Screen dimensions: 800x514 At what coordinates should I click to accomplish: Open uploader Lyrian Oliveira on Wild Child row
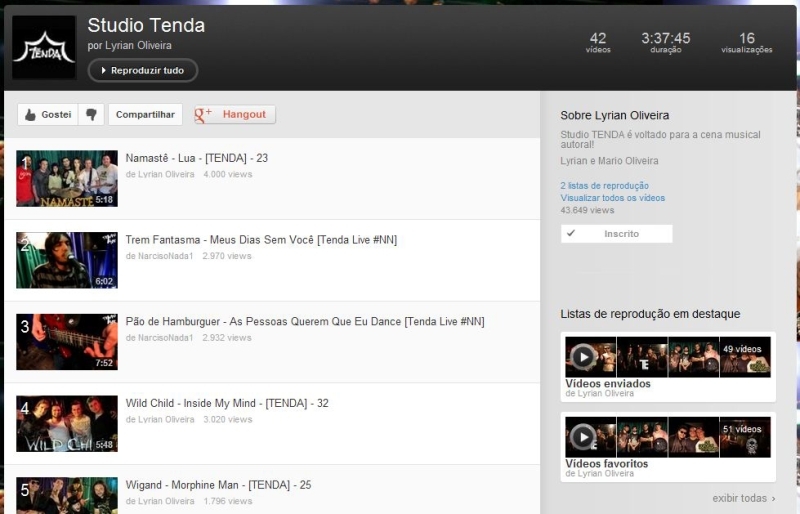(x=165, y=419)
